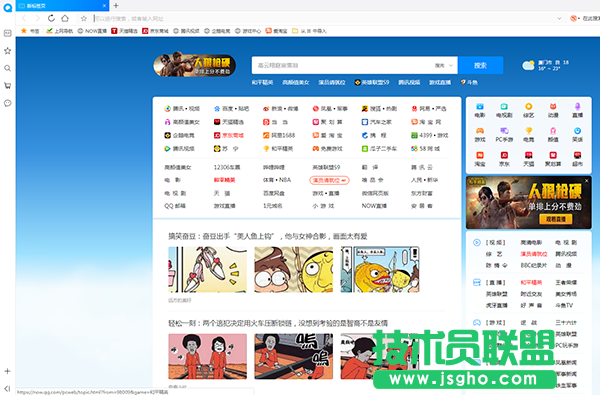Viewport: 600px width, 395px height.
Task: Click the browser forward arrow
Action: click(x=38, y=18)
